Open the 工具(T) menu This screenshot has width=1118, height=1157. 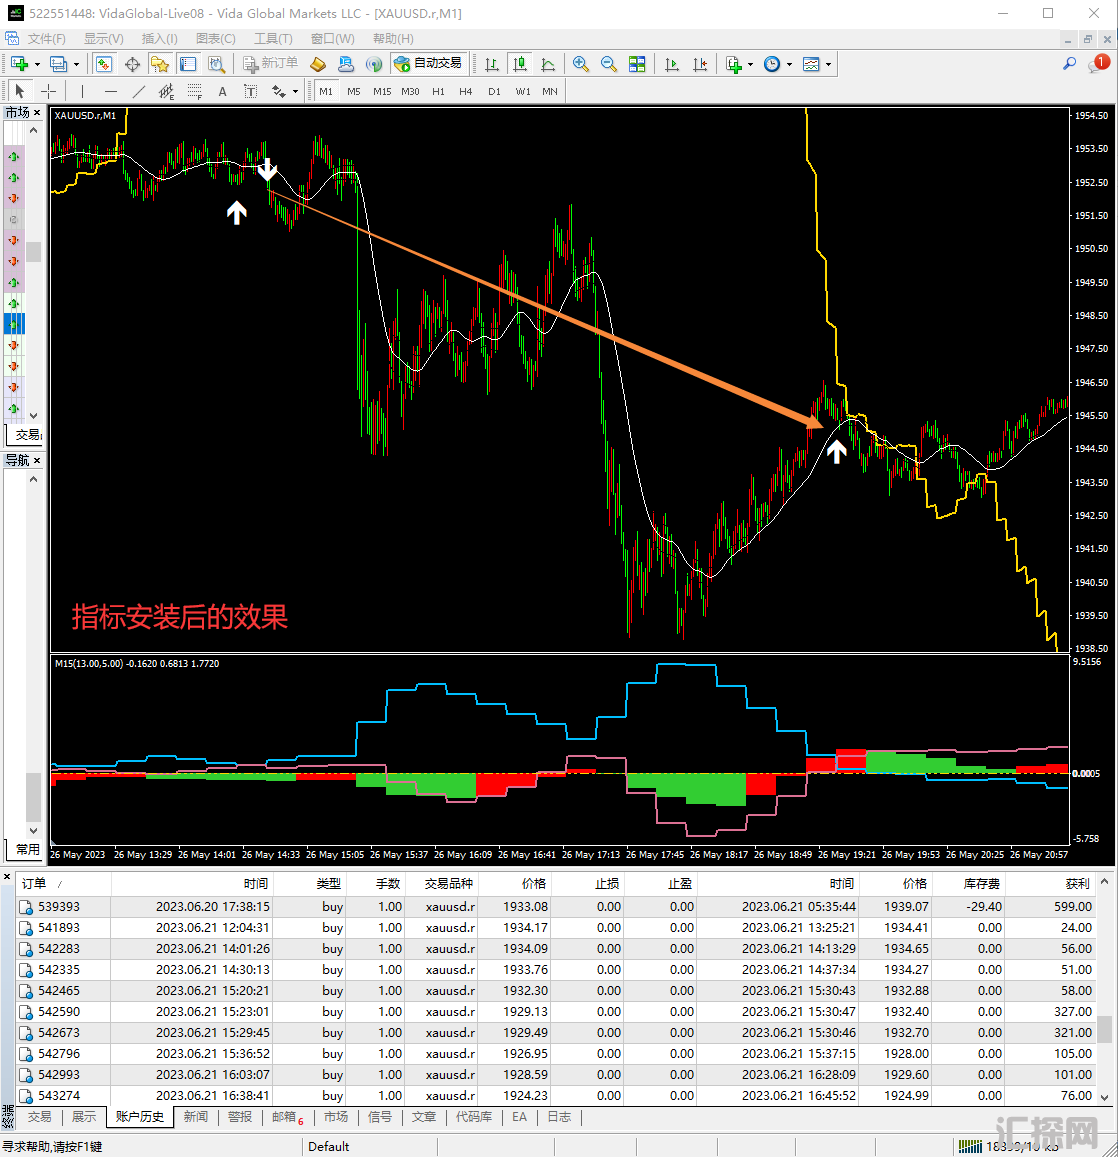pos(273,38)
